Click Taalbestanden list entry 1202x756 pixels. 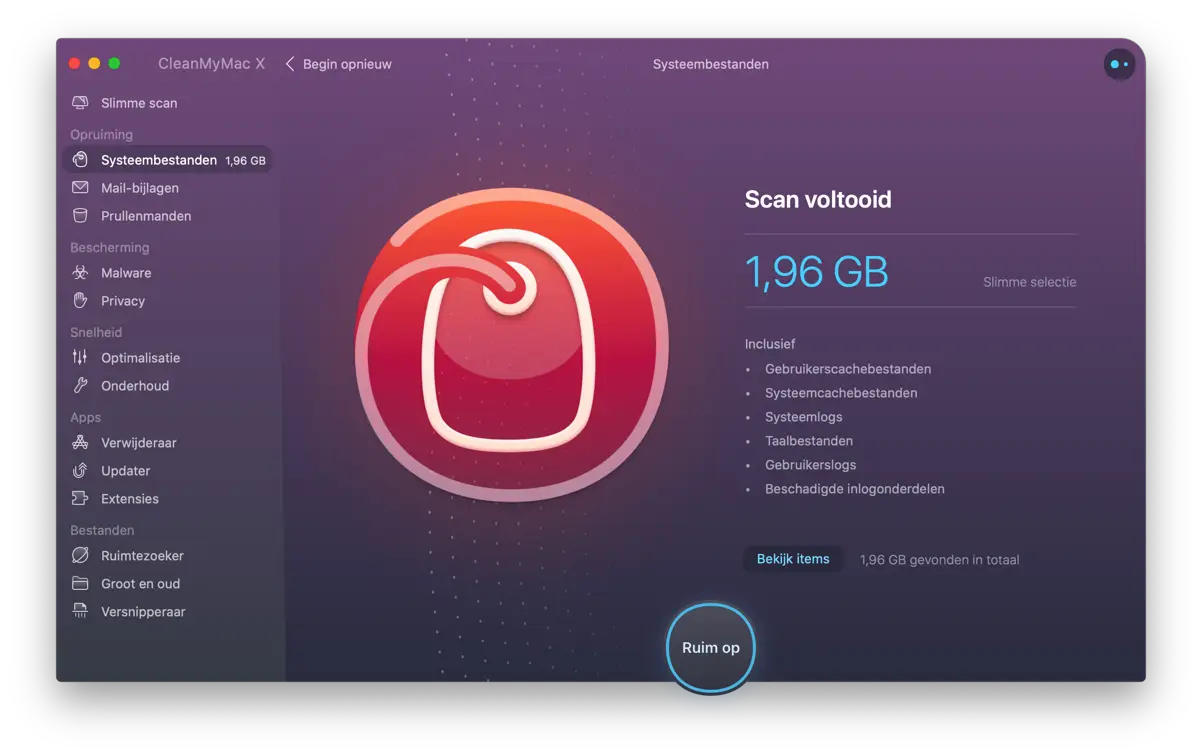click(809, 441)
